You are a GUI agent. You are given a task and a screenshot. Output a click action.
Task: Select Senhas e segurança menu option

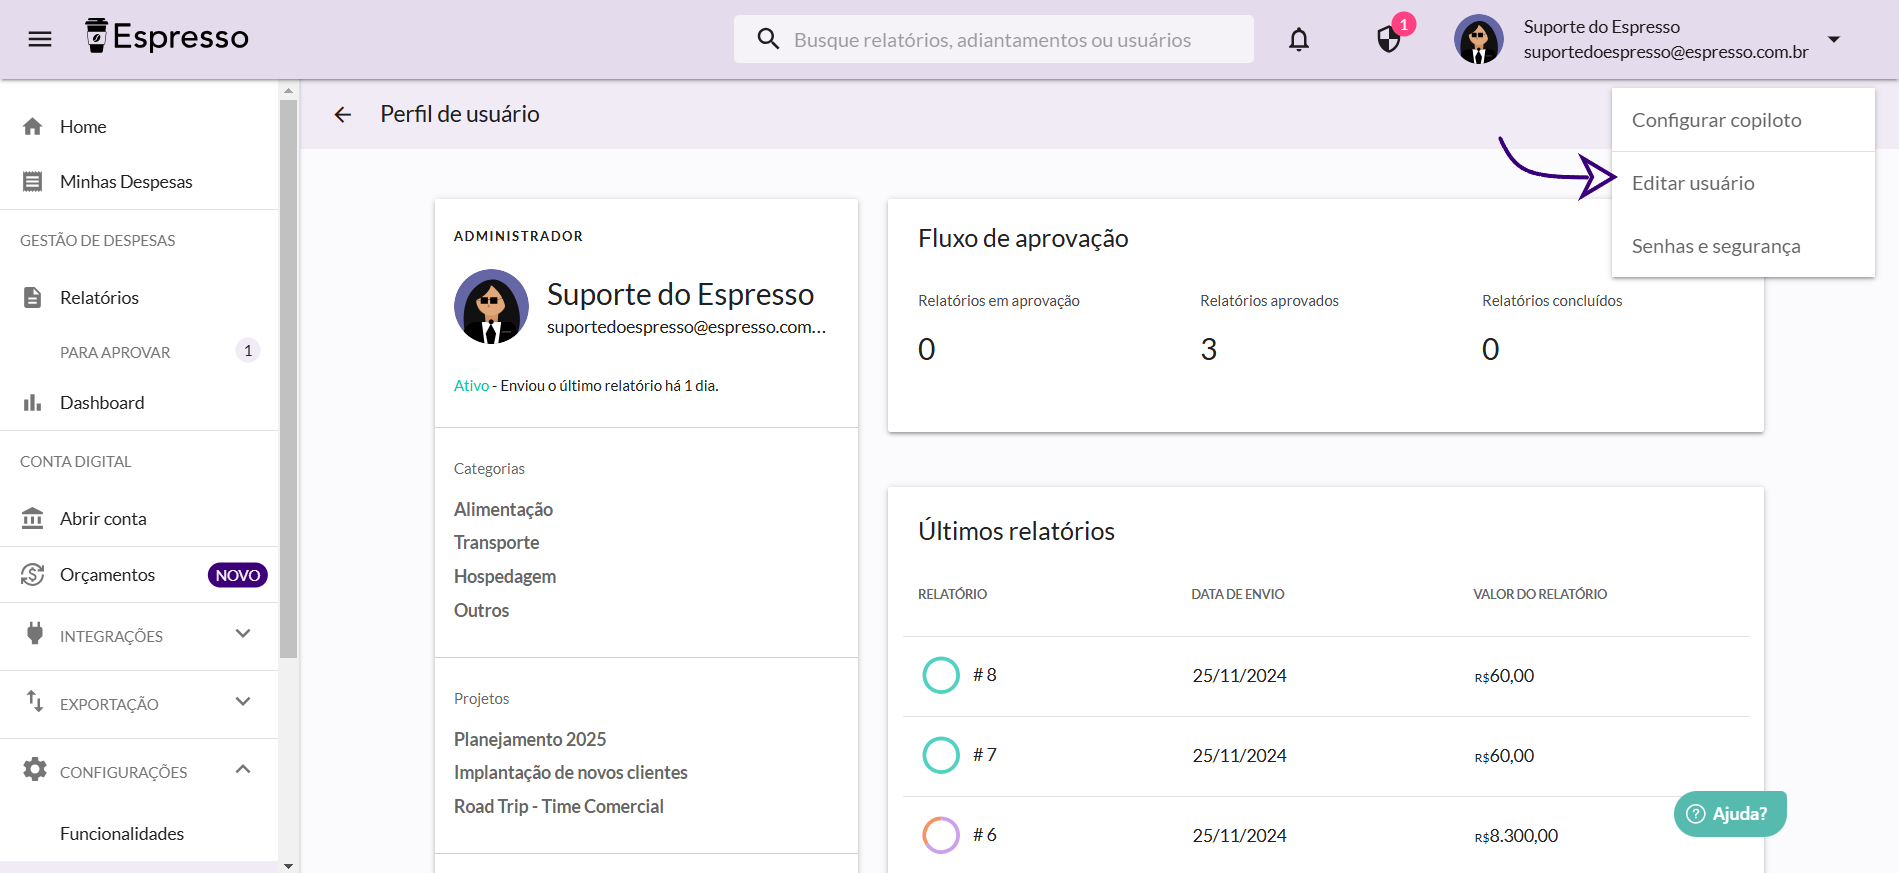[x=1743, y=246]
